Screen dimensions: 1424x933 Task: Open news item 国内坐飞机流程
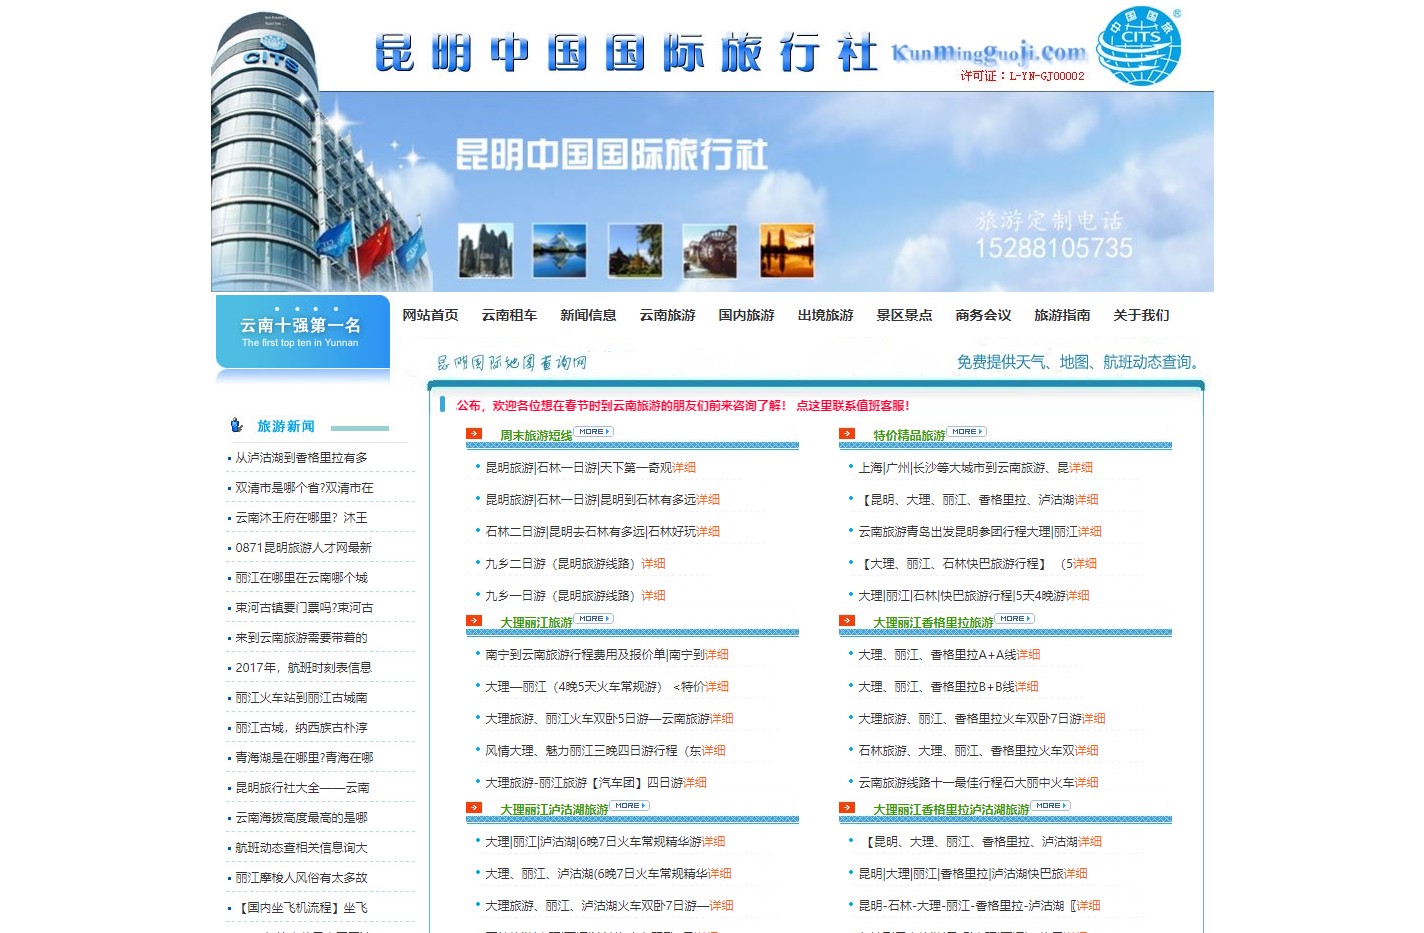(x=301, y=908)
